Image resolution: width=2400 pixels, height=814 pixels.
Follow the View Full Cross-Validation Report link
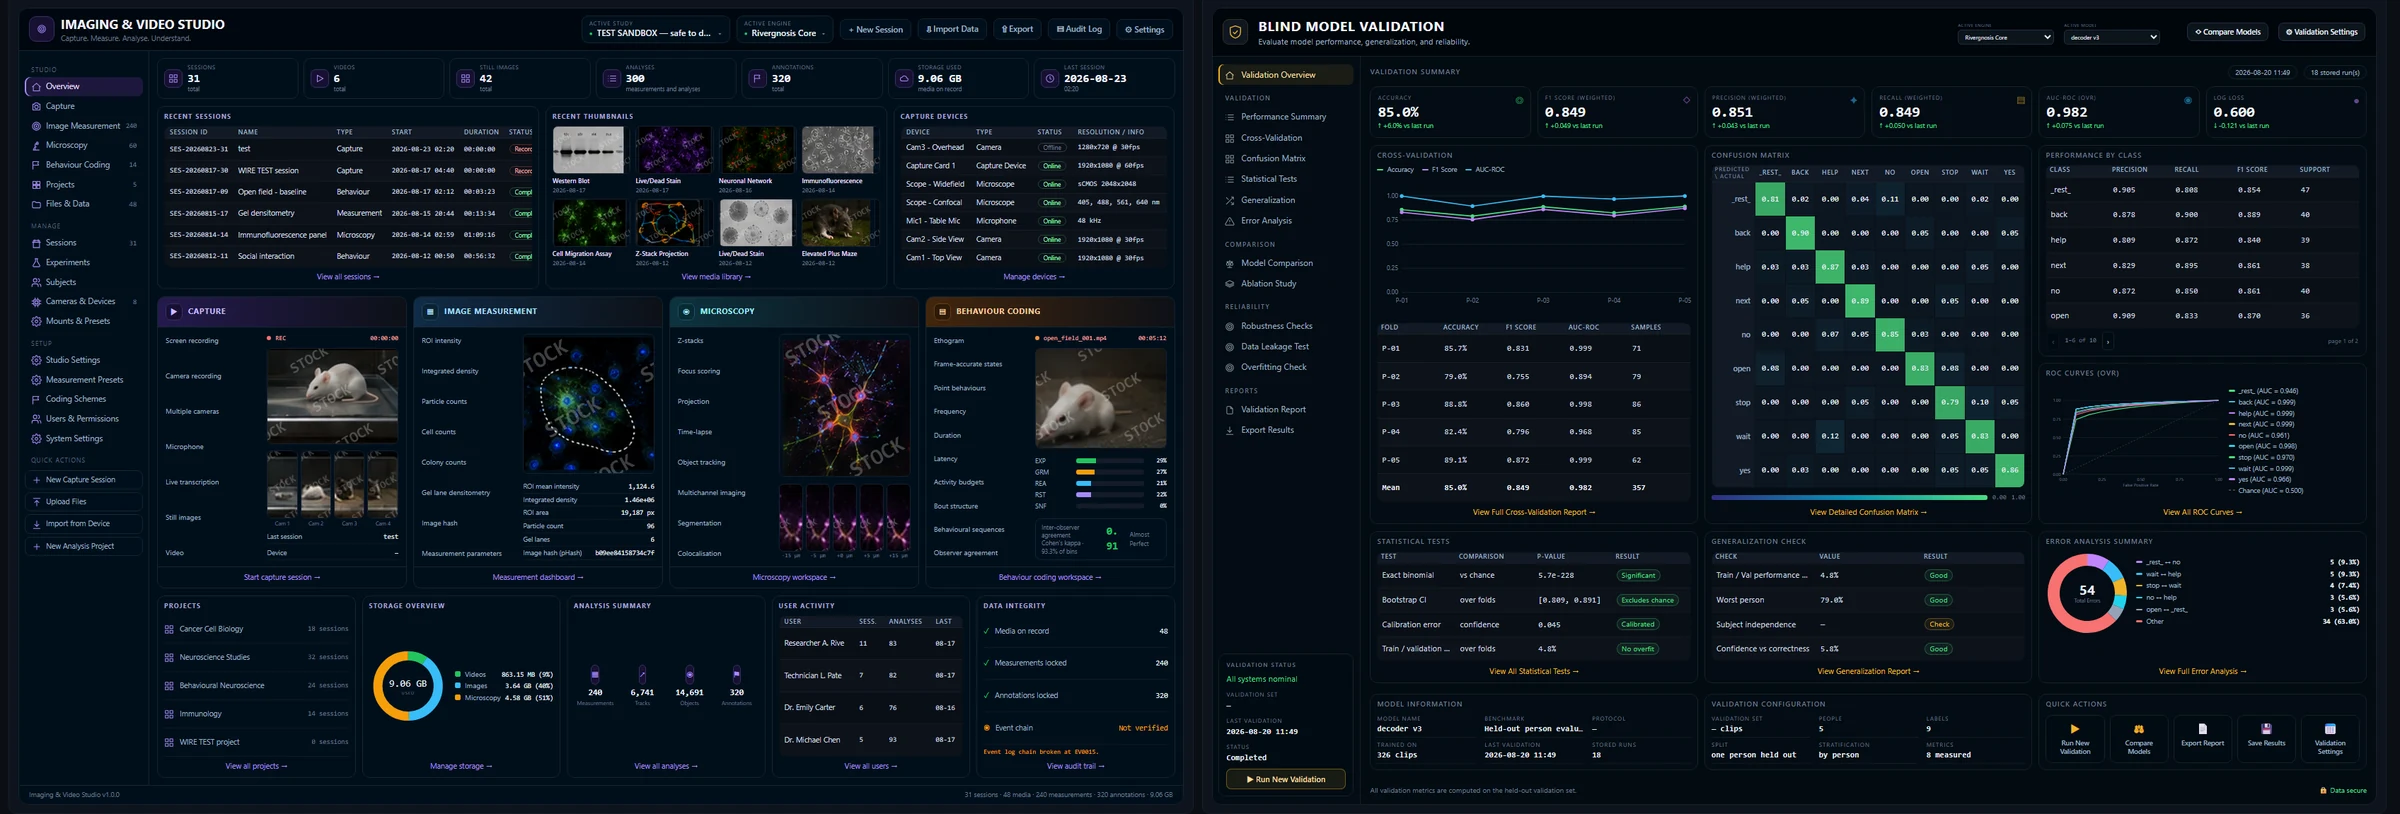point(1533,512)
